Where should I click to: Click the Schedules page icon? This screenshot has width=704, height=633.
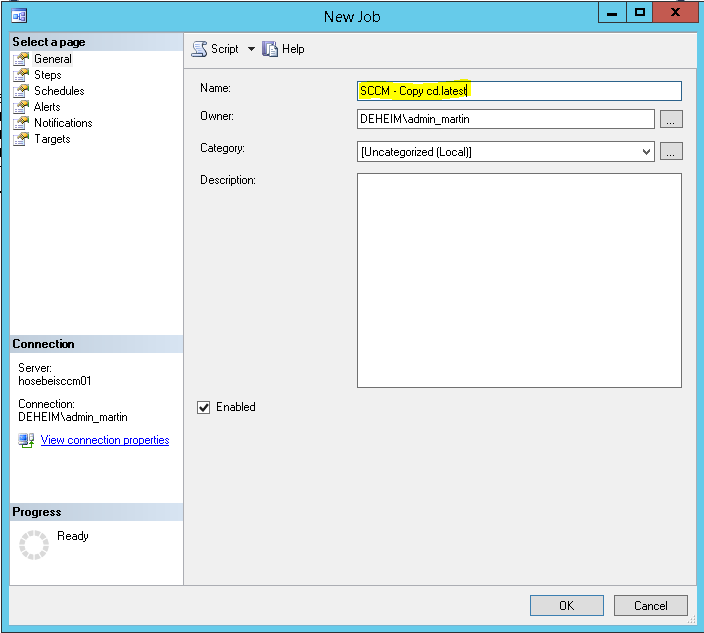pos(21,91)
